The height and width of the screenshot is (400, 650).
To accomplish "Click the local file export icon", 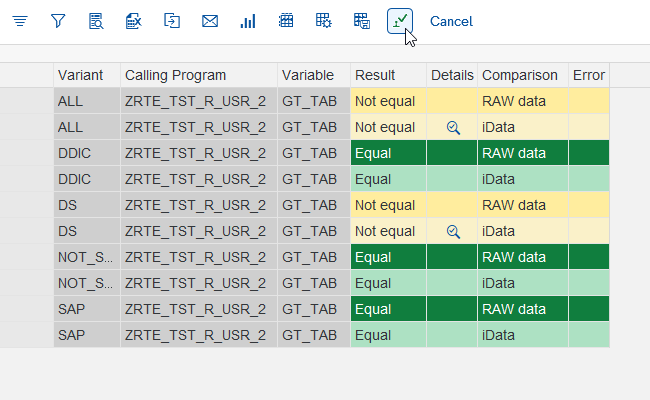I will (172, 21).
